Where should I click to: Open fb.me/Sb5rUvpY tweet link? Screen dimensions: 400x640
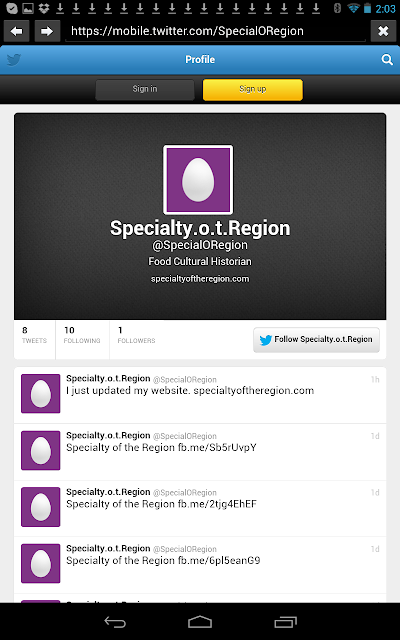pyautogui.click(x=217, y=448)
